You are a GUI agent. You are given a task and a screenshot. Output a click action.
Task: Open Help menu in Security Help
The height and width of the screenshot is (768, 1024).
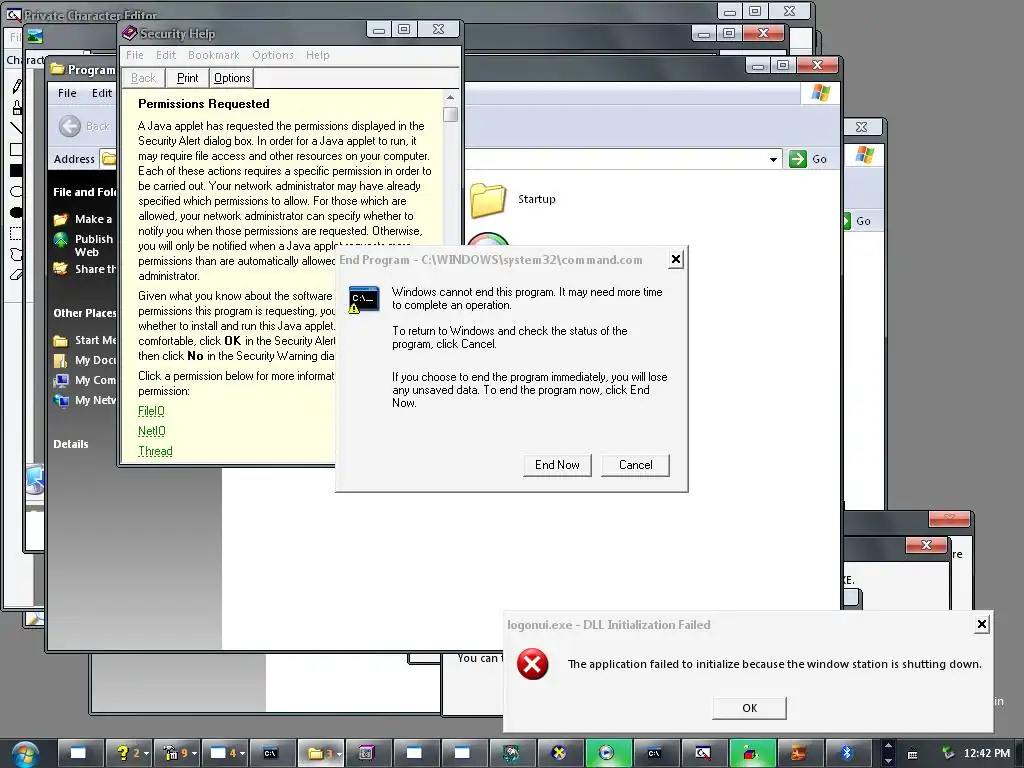(317, 55)
